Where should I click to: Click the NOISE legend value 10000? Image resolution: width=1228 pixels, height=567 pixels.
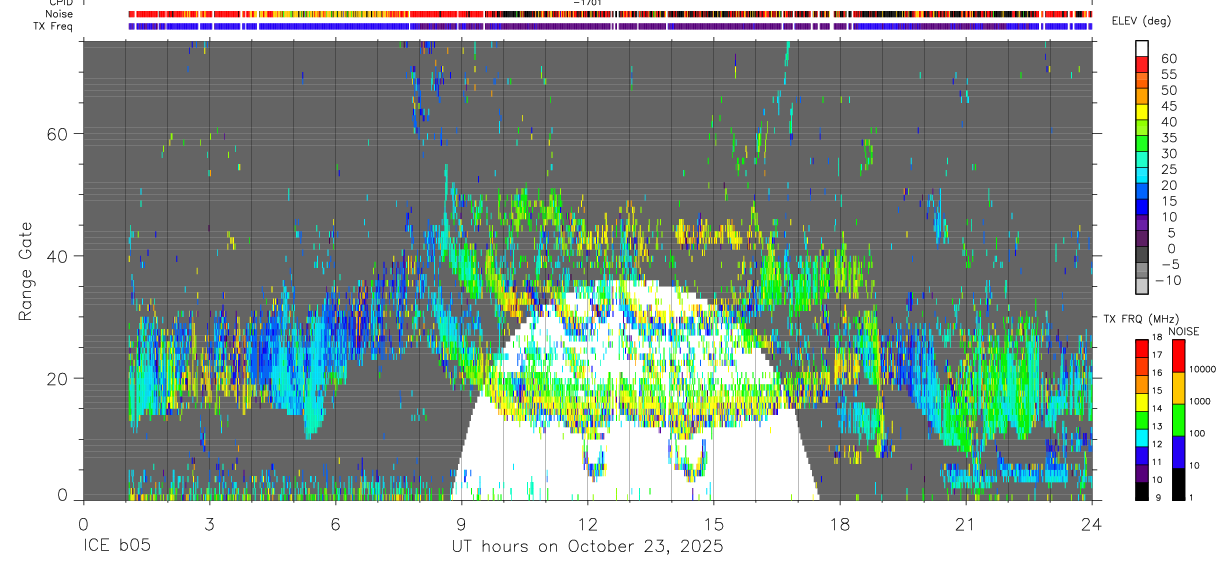point(1203,369)
